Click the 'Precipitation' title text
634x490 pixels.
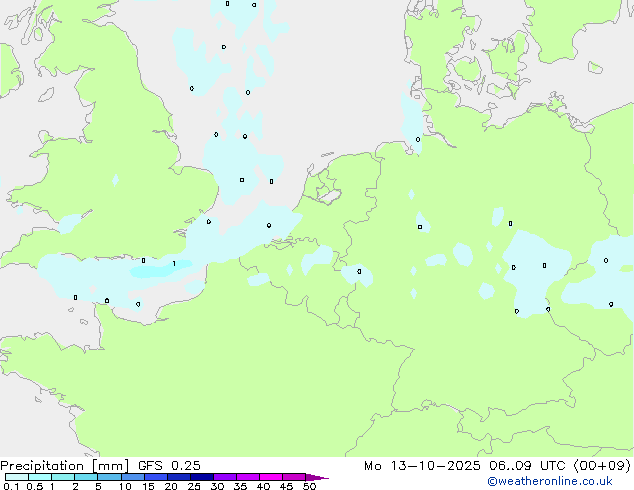[42, 466]
